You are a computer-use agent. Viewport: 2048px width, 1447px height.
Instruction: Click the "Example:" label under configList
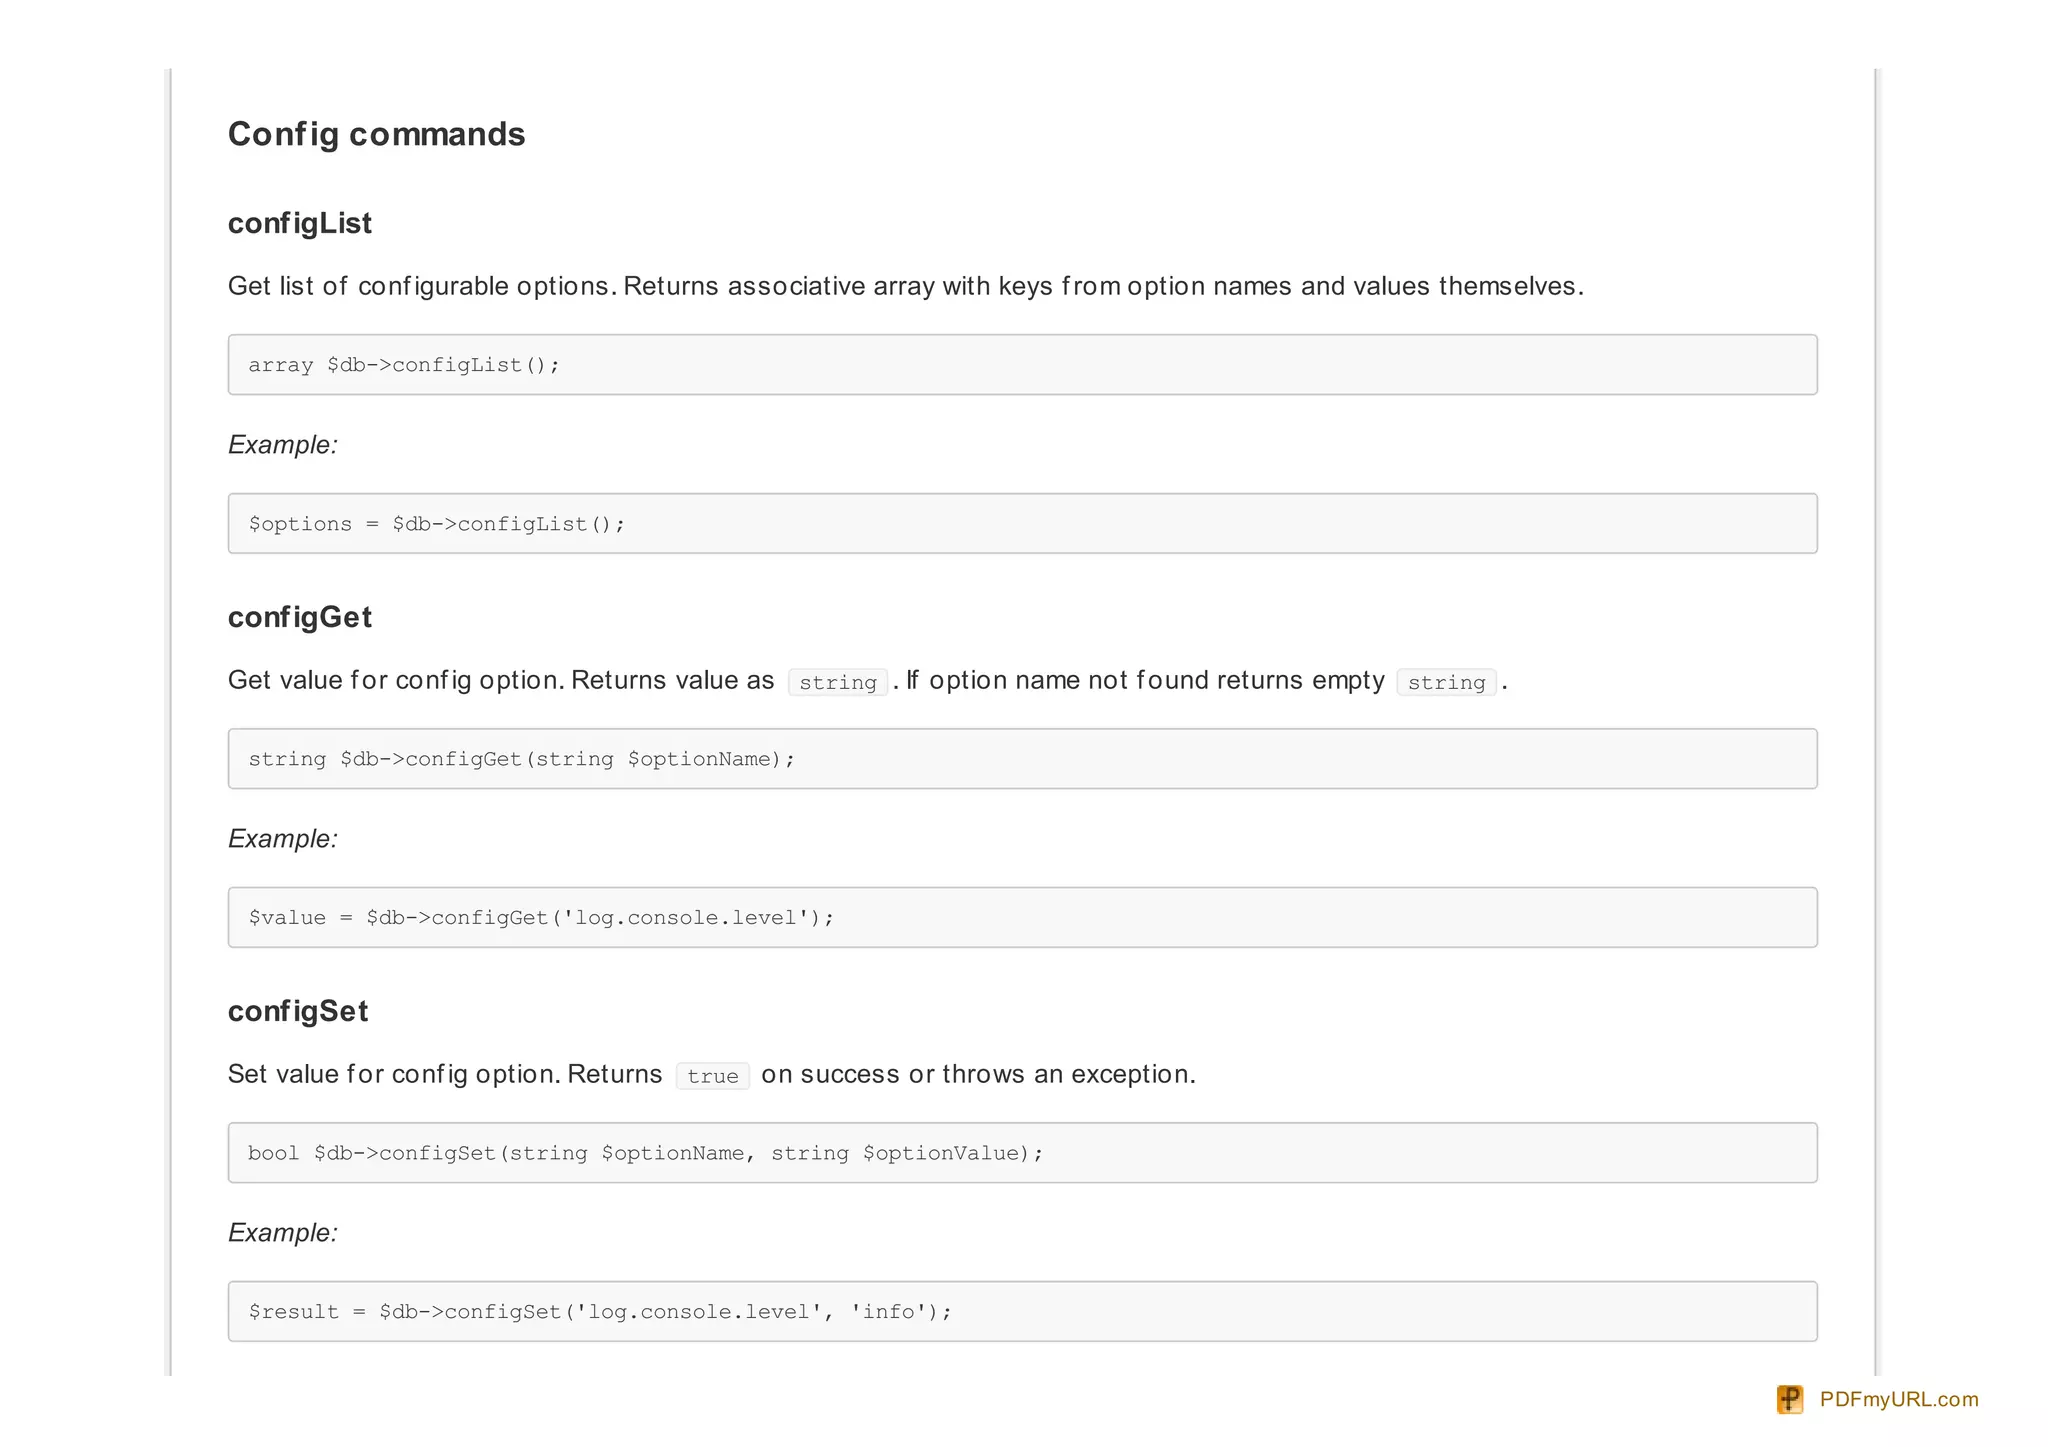283,445
